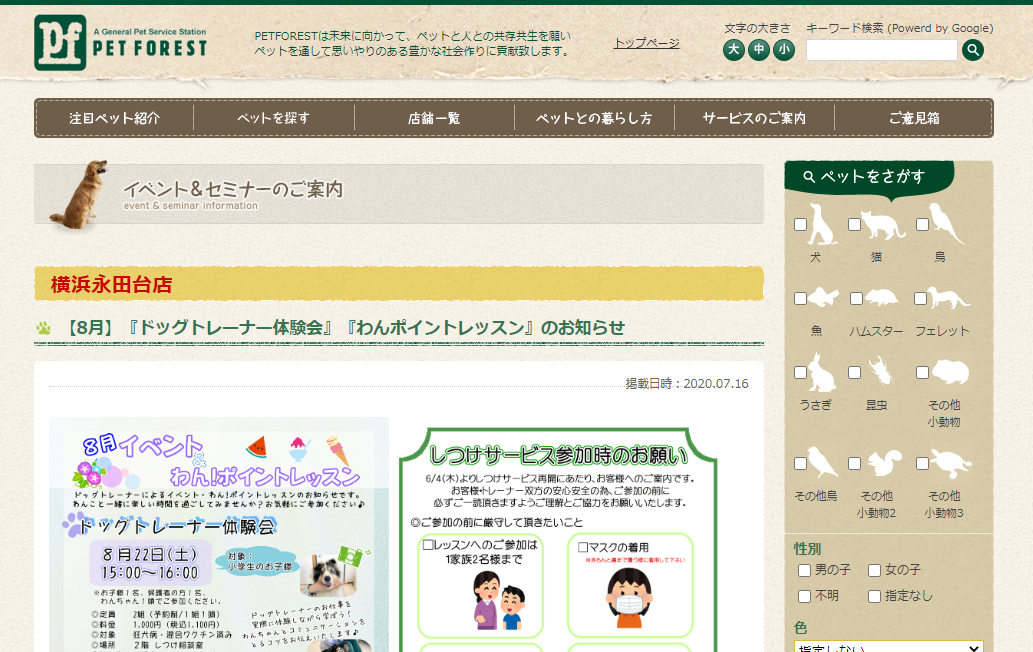Set text size to small (小)

(783, 50)
